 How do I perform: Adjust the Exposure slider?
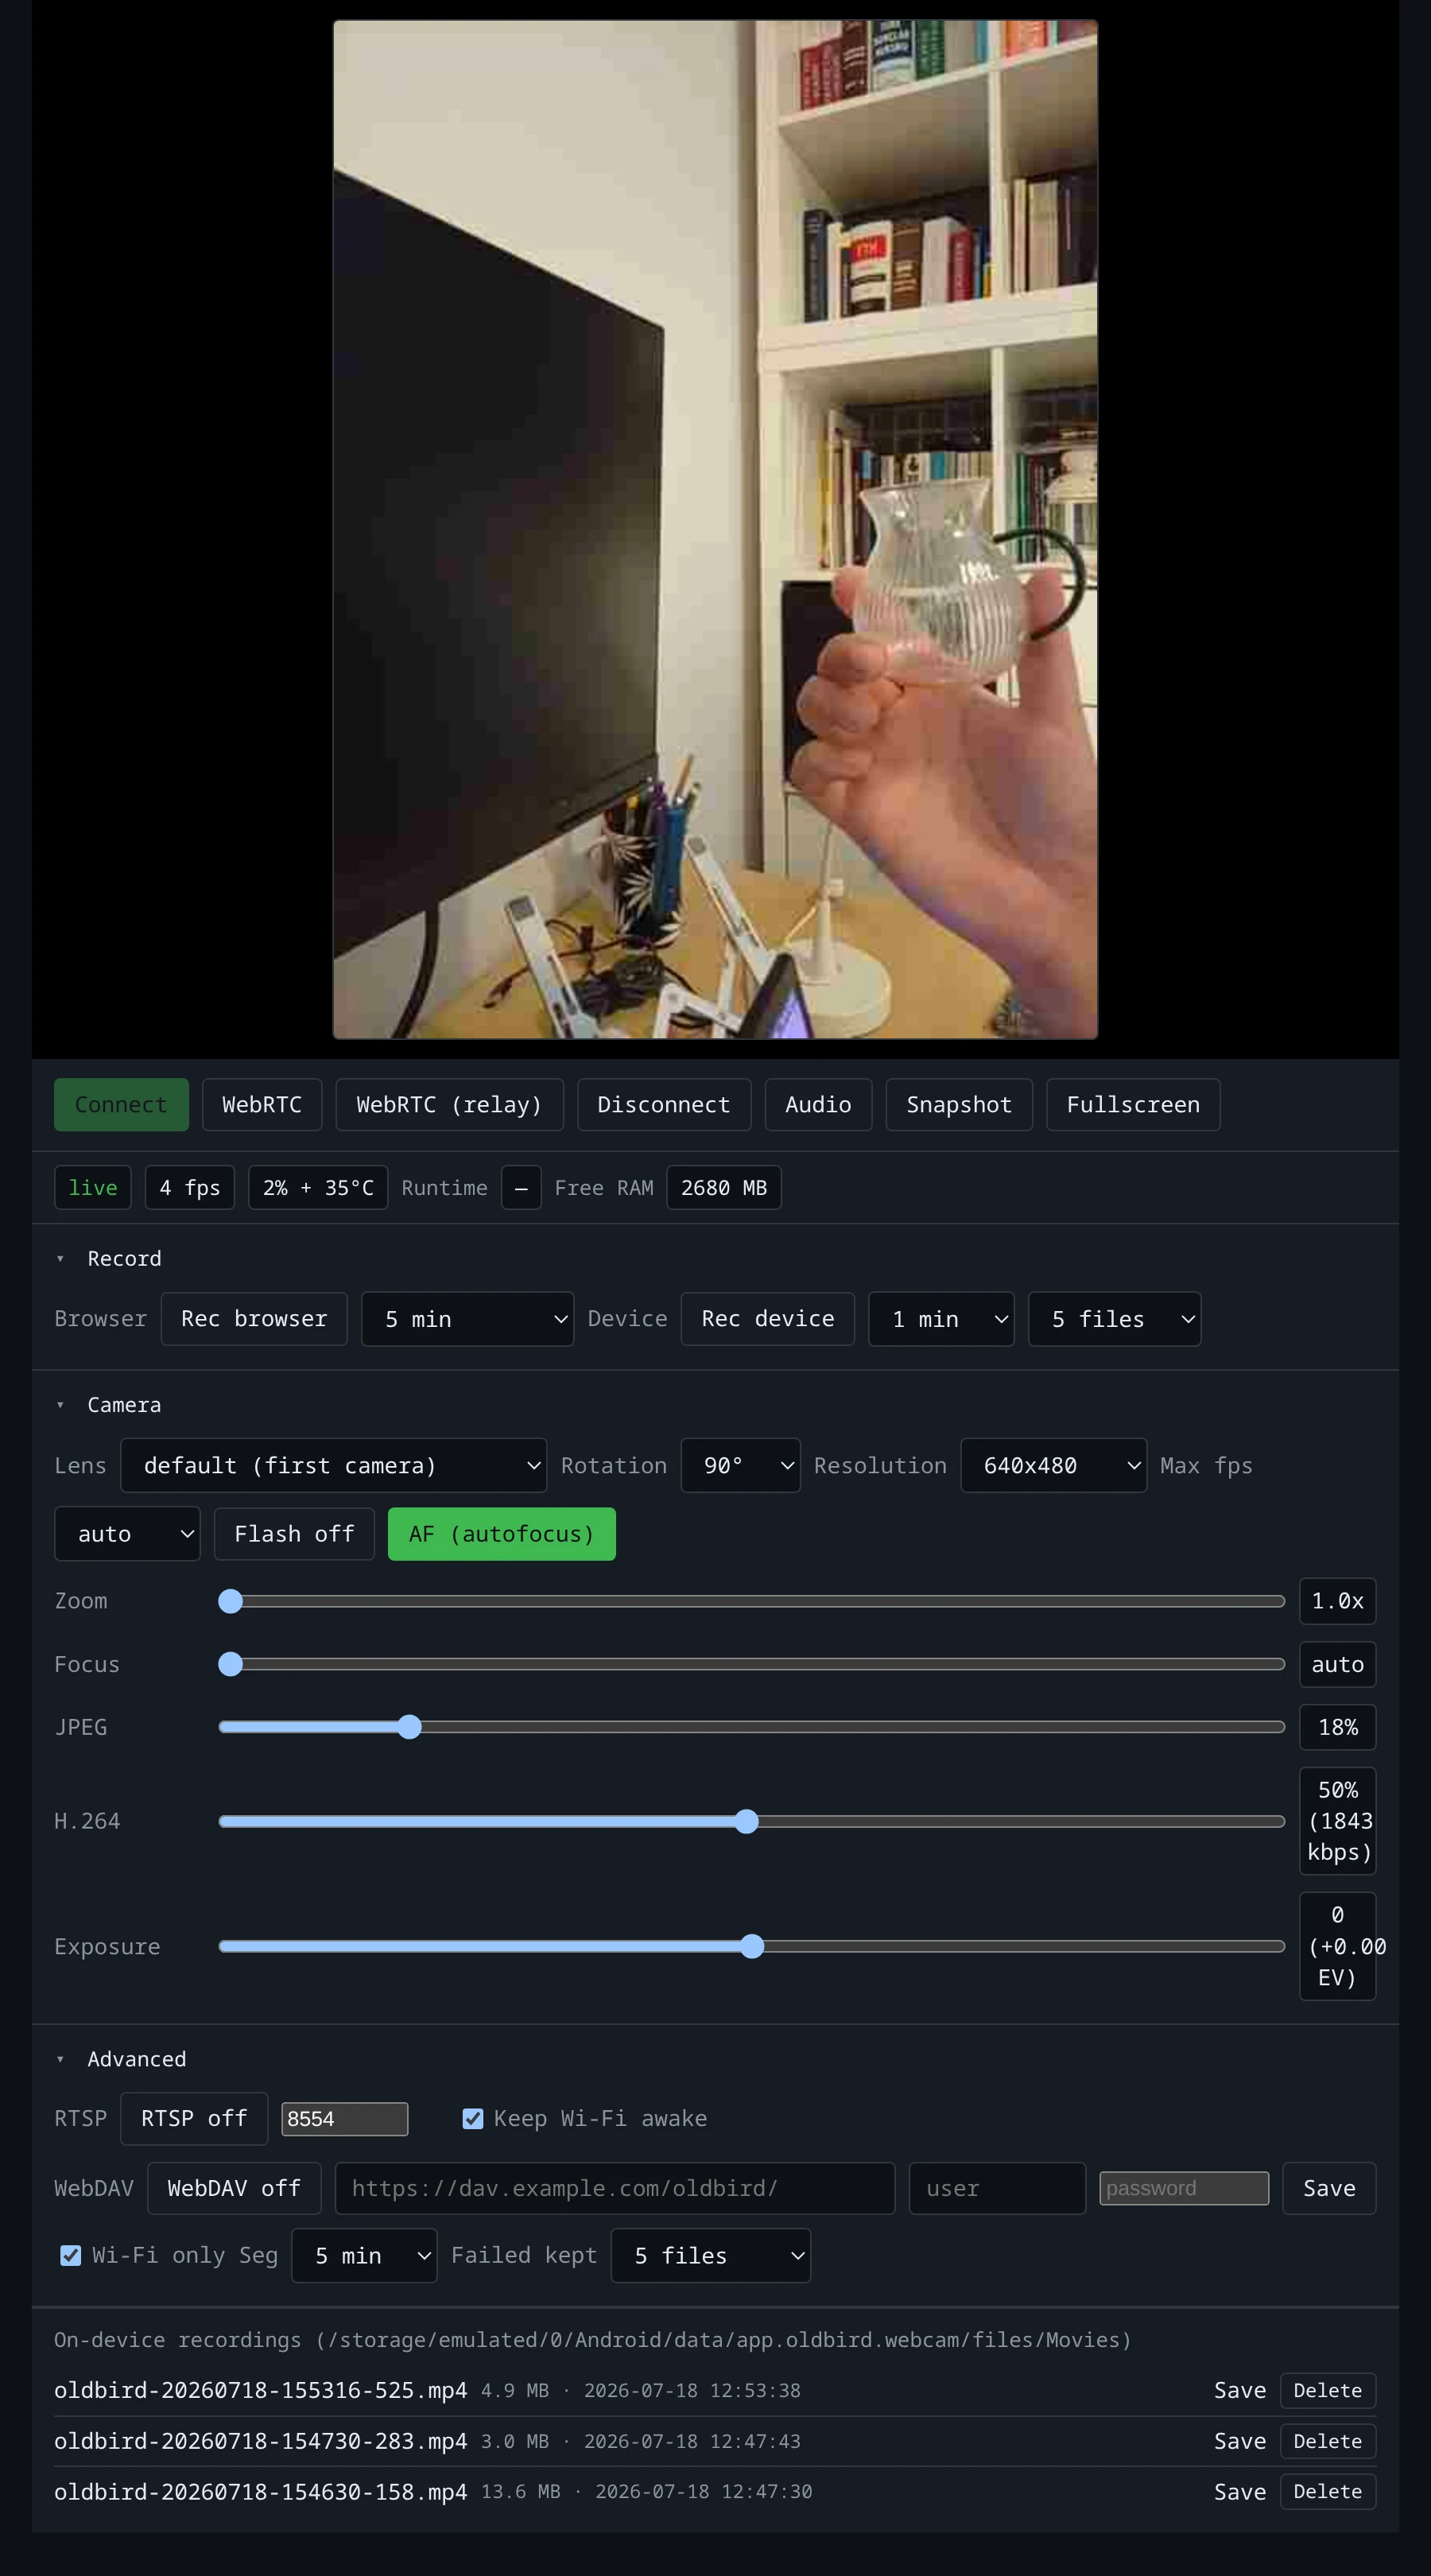(751, 1946)
